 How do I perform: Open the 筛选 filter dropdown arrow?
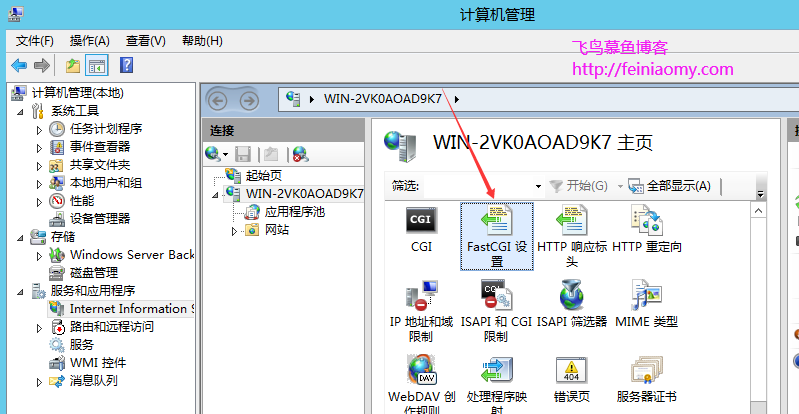538,187
